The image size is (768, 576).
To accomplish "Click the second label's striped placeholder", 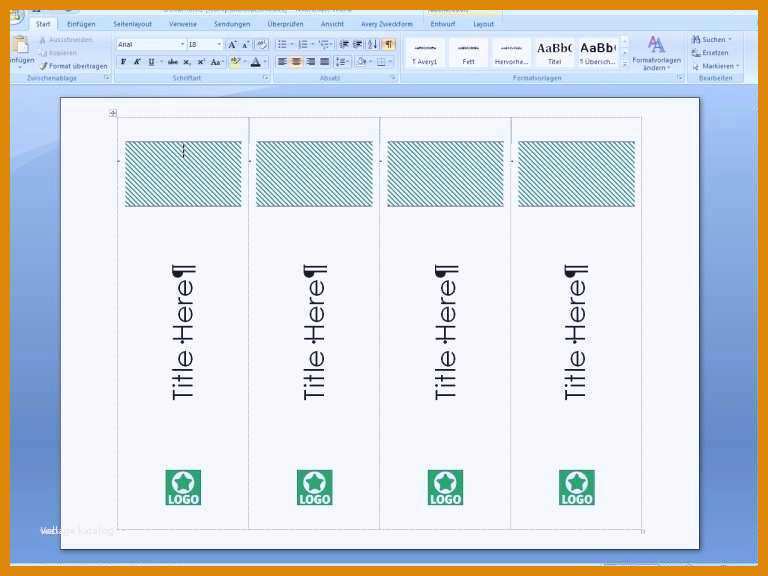I will [x=314, y=174].
